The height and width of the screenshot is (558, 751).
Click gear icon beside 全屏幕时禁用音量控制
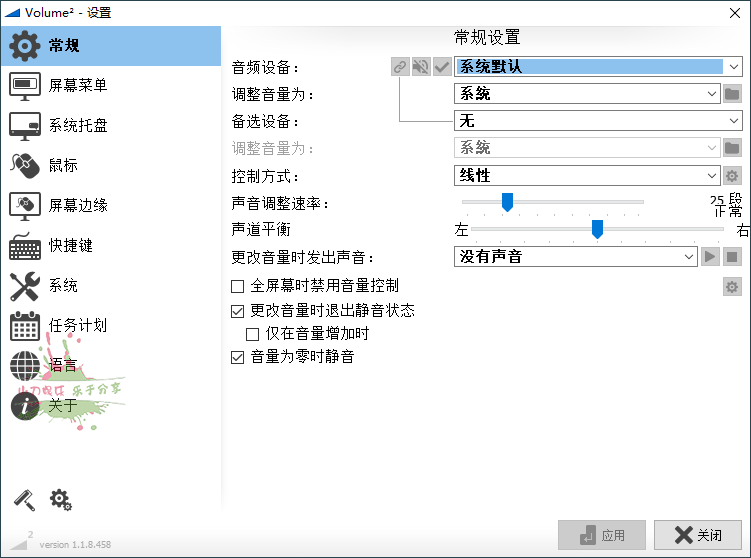732,288
